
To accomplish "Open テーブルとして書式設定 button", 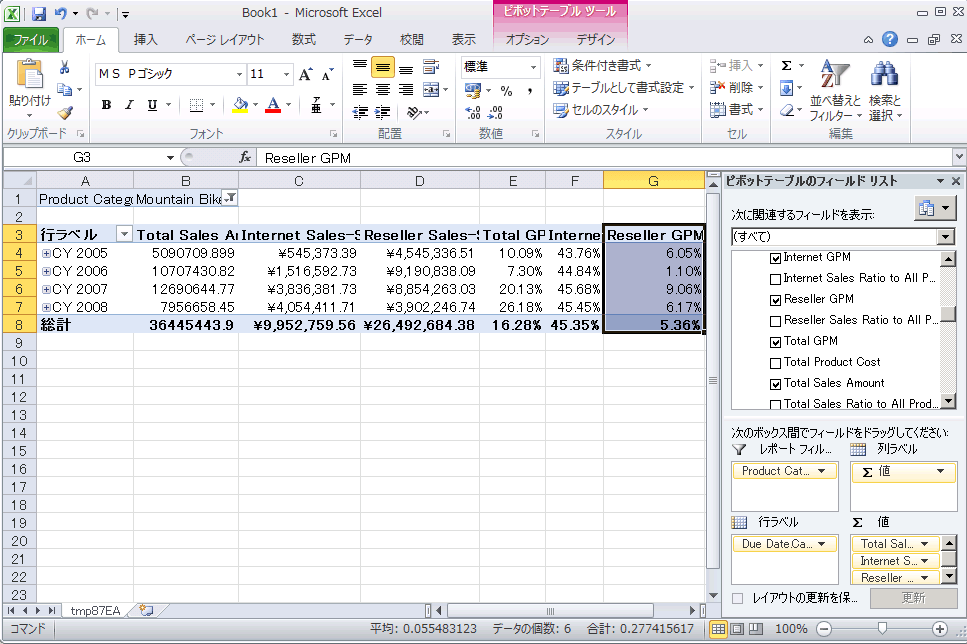I will click(623, 88).
